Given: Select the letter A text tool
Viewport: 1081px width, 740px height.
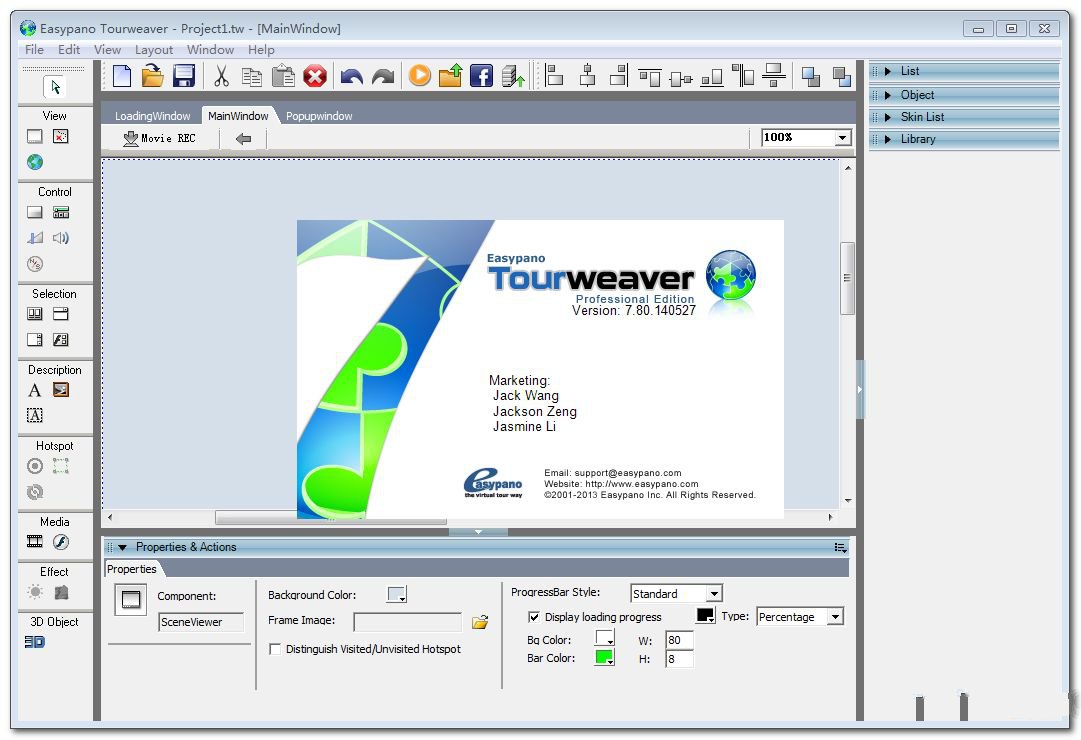Looking at the screenshot, I should pyautogui.click(x=34, y=390).
